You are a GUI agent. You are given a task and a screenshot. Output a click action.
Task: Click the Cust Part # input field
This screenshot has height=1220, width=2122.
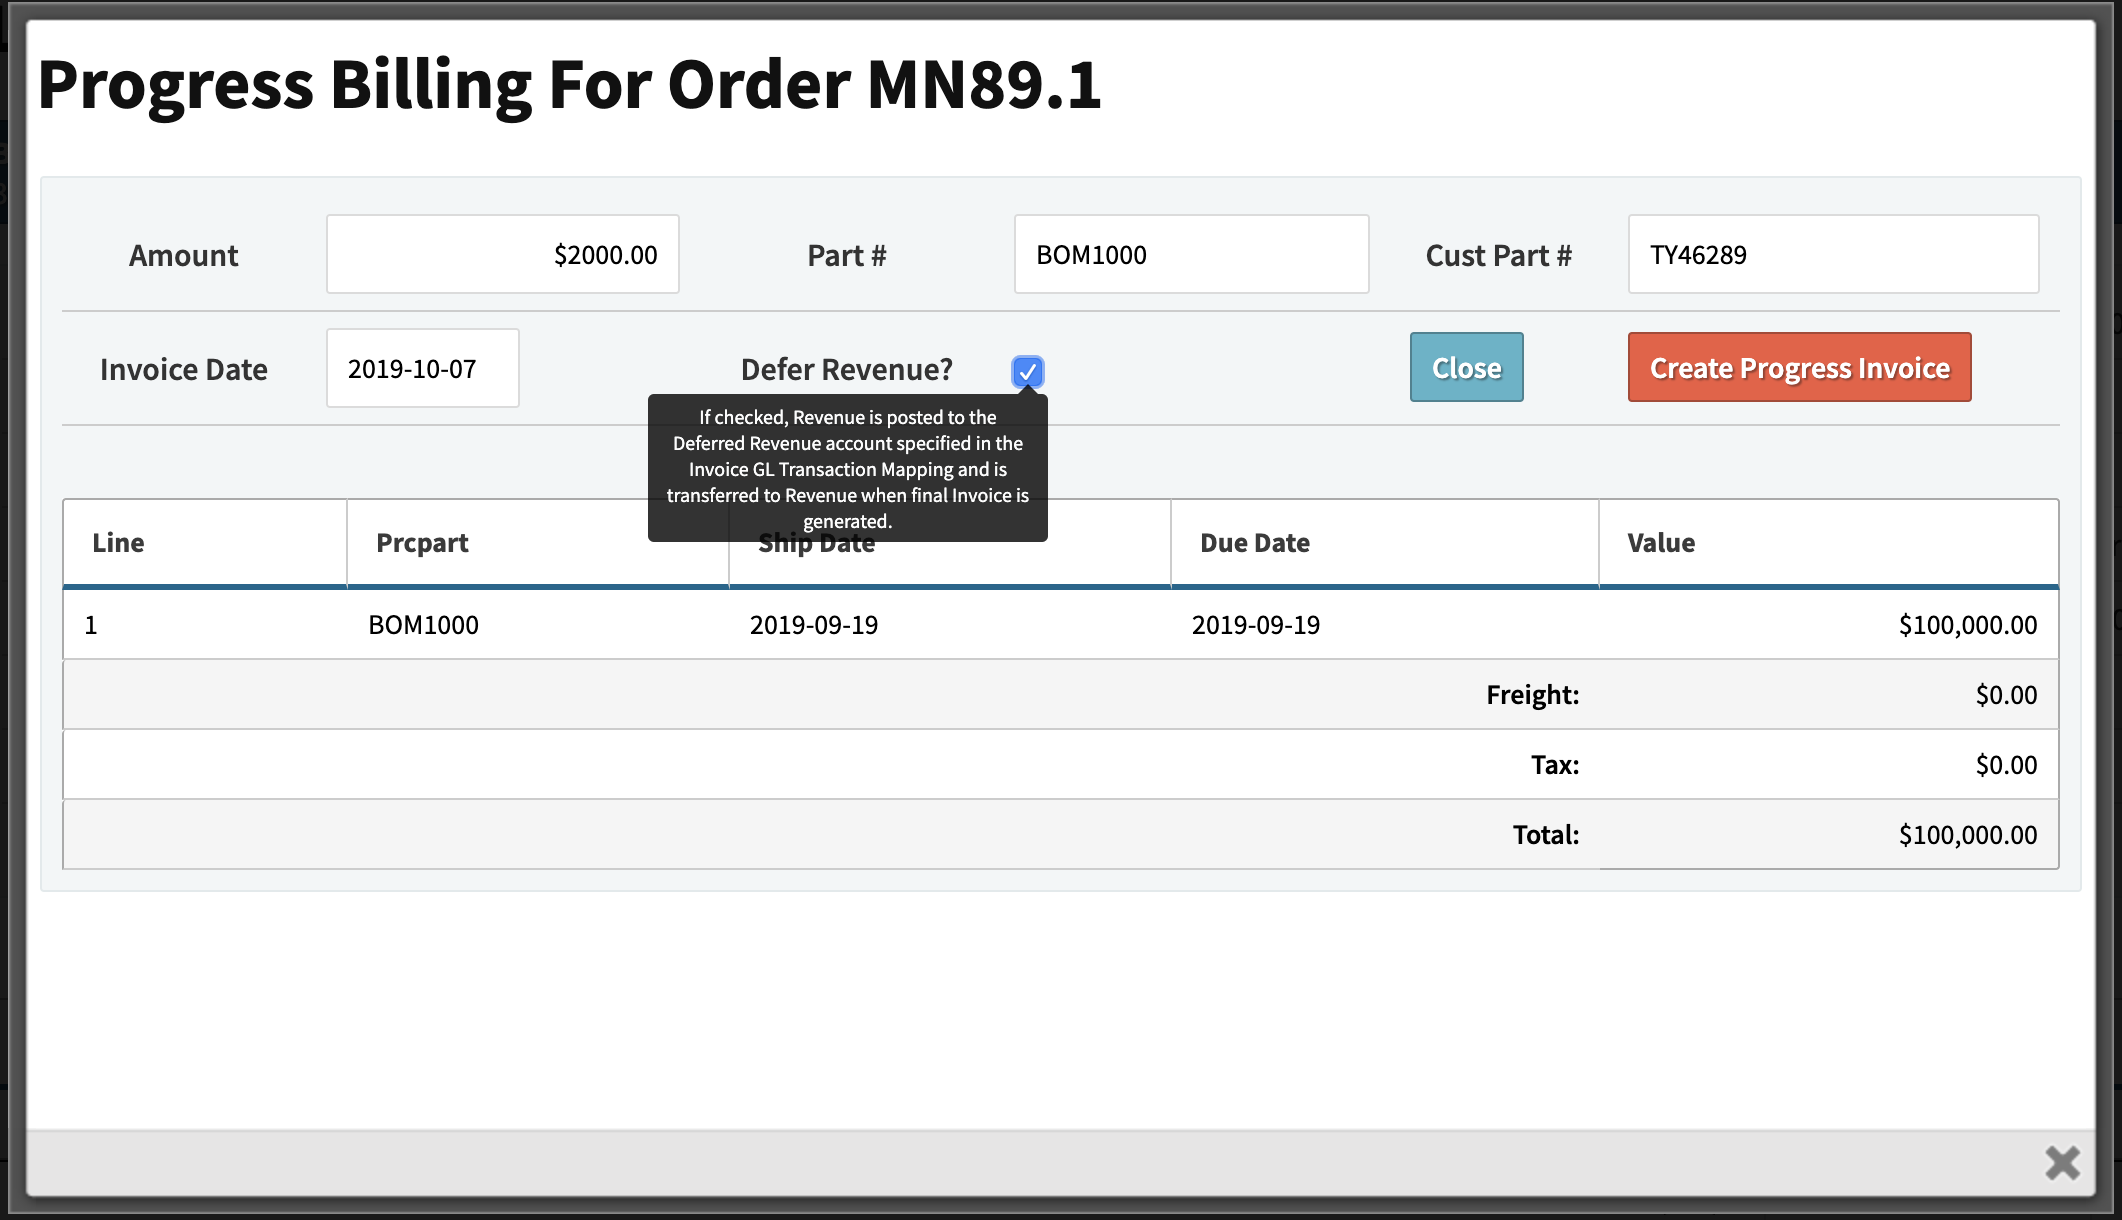pyautogui.click(x=1833, y=254)
